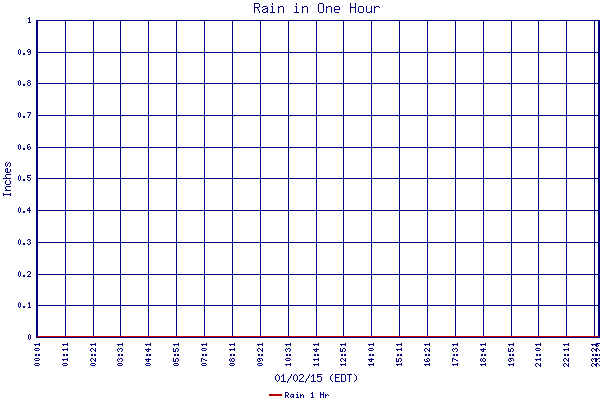Click the x-axis time label 03:31

pos(121,354)
